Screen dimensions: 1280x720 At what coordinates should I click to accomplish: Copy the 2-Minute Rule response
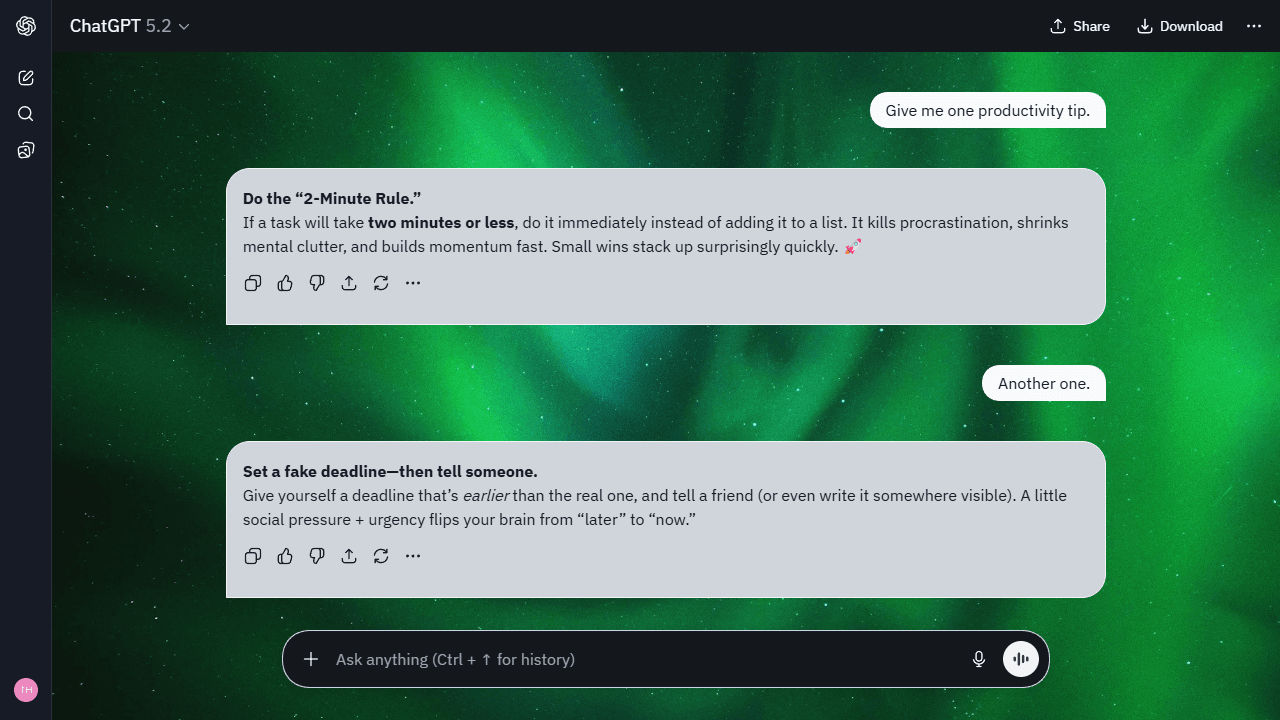coord(253,283)
